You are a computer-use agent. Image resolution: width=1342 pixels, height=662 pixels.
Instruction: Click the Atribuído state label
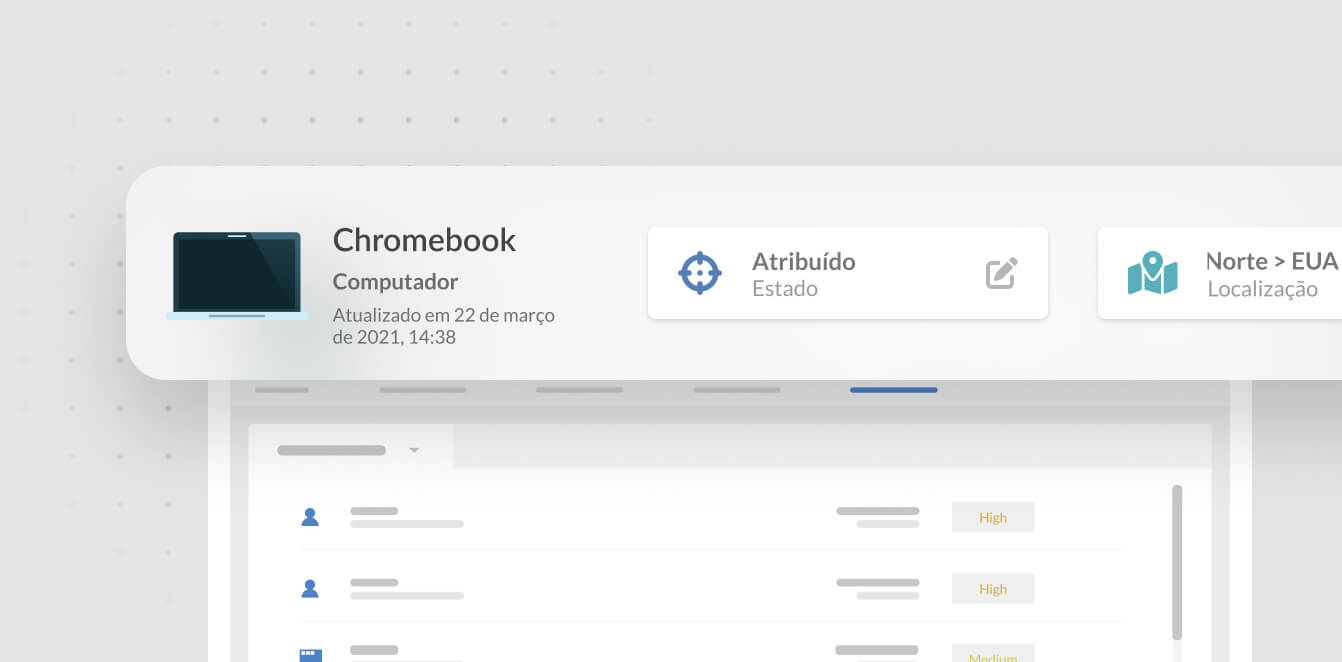coord(803,261)
